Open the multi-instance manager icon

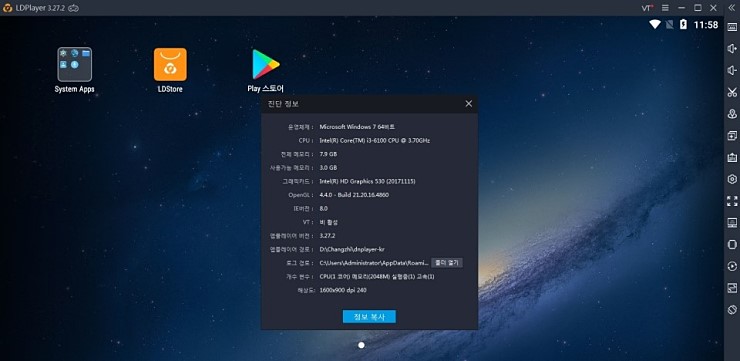tap(732, 136)
